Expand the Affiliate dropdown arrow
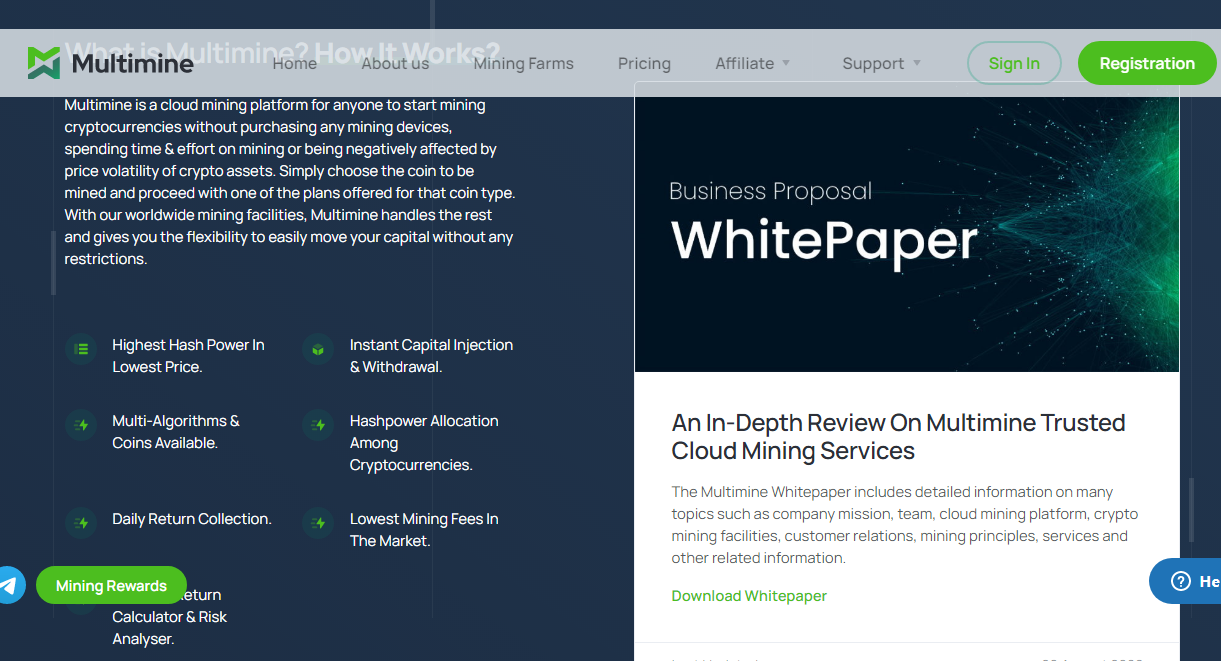 pos(786,63)
